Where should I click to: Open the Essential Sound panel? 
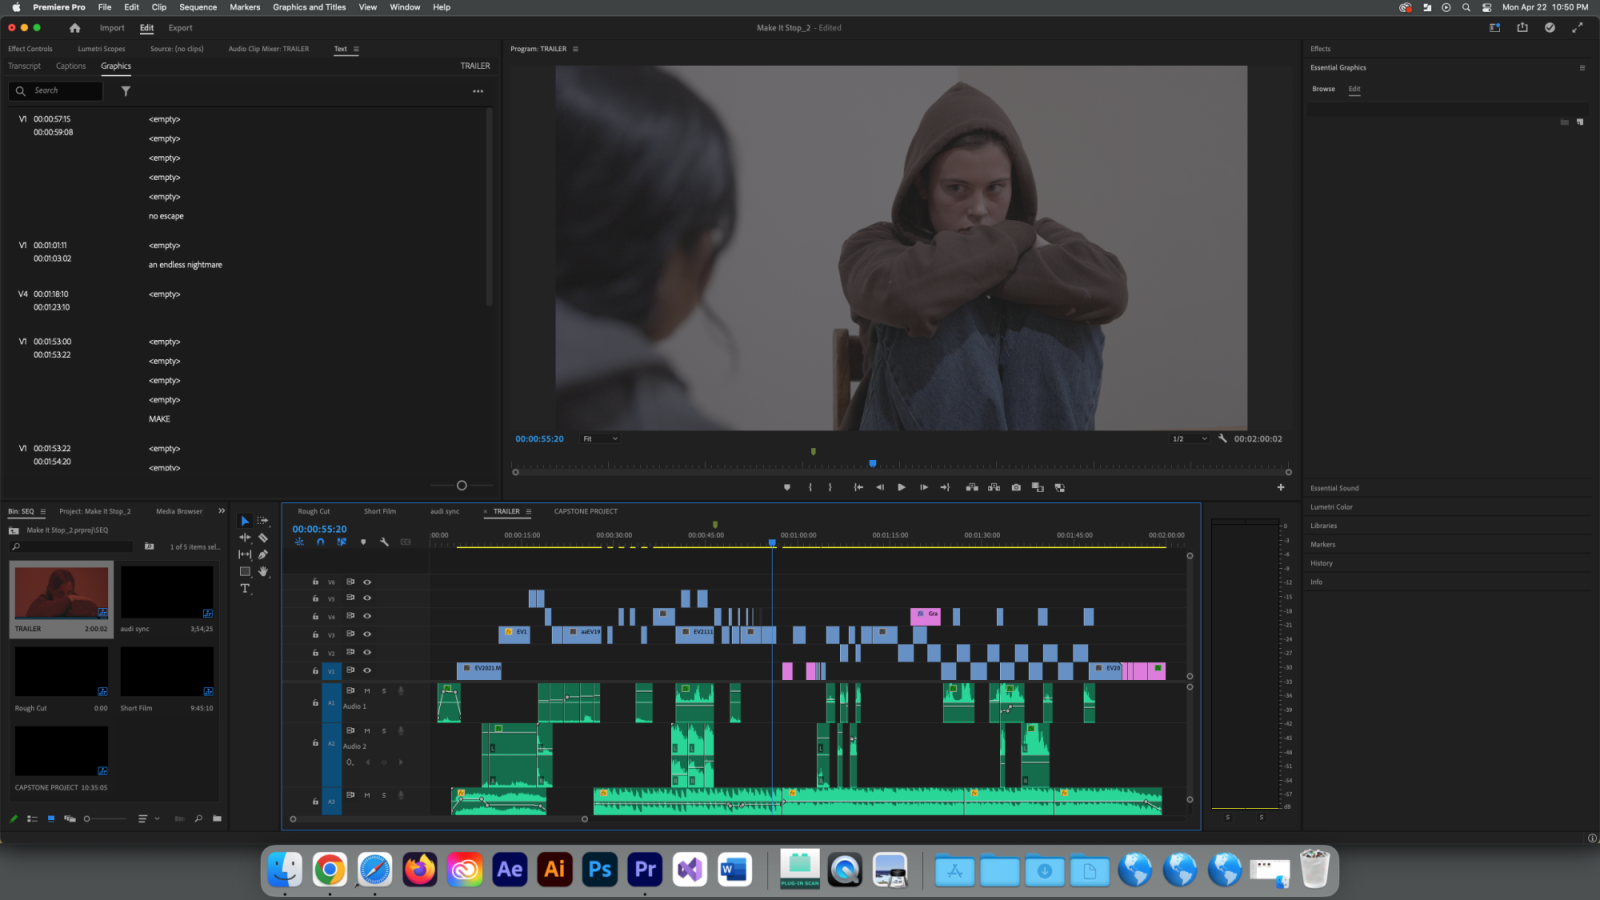(1335, 488)
